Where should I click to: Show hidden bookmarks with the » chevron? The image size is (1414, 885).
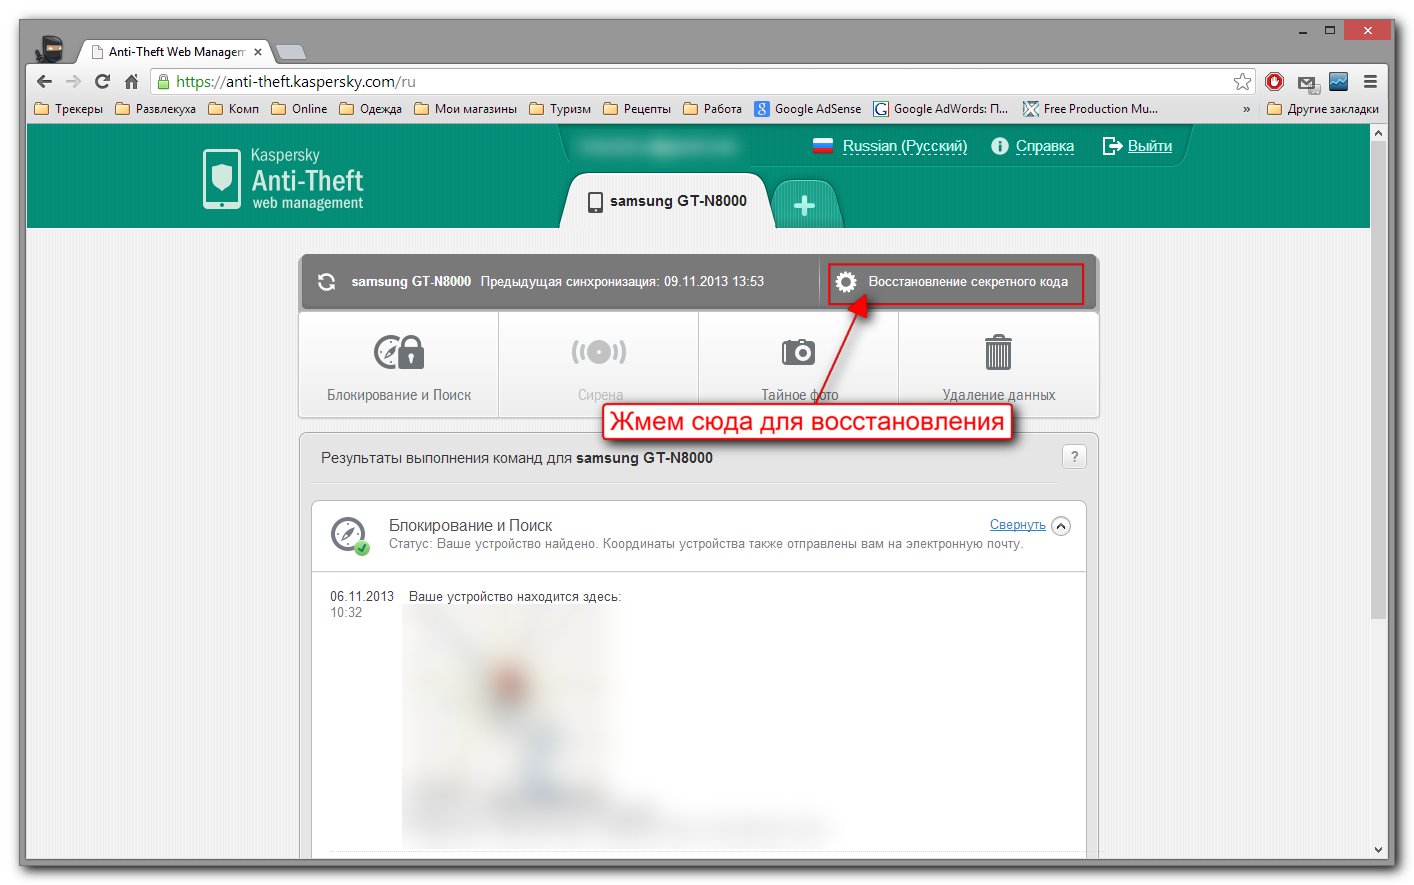(x=1246, y=109)
